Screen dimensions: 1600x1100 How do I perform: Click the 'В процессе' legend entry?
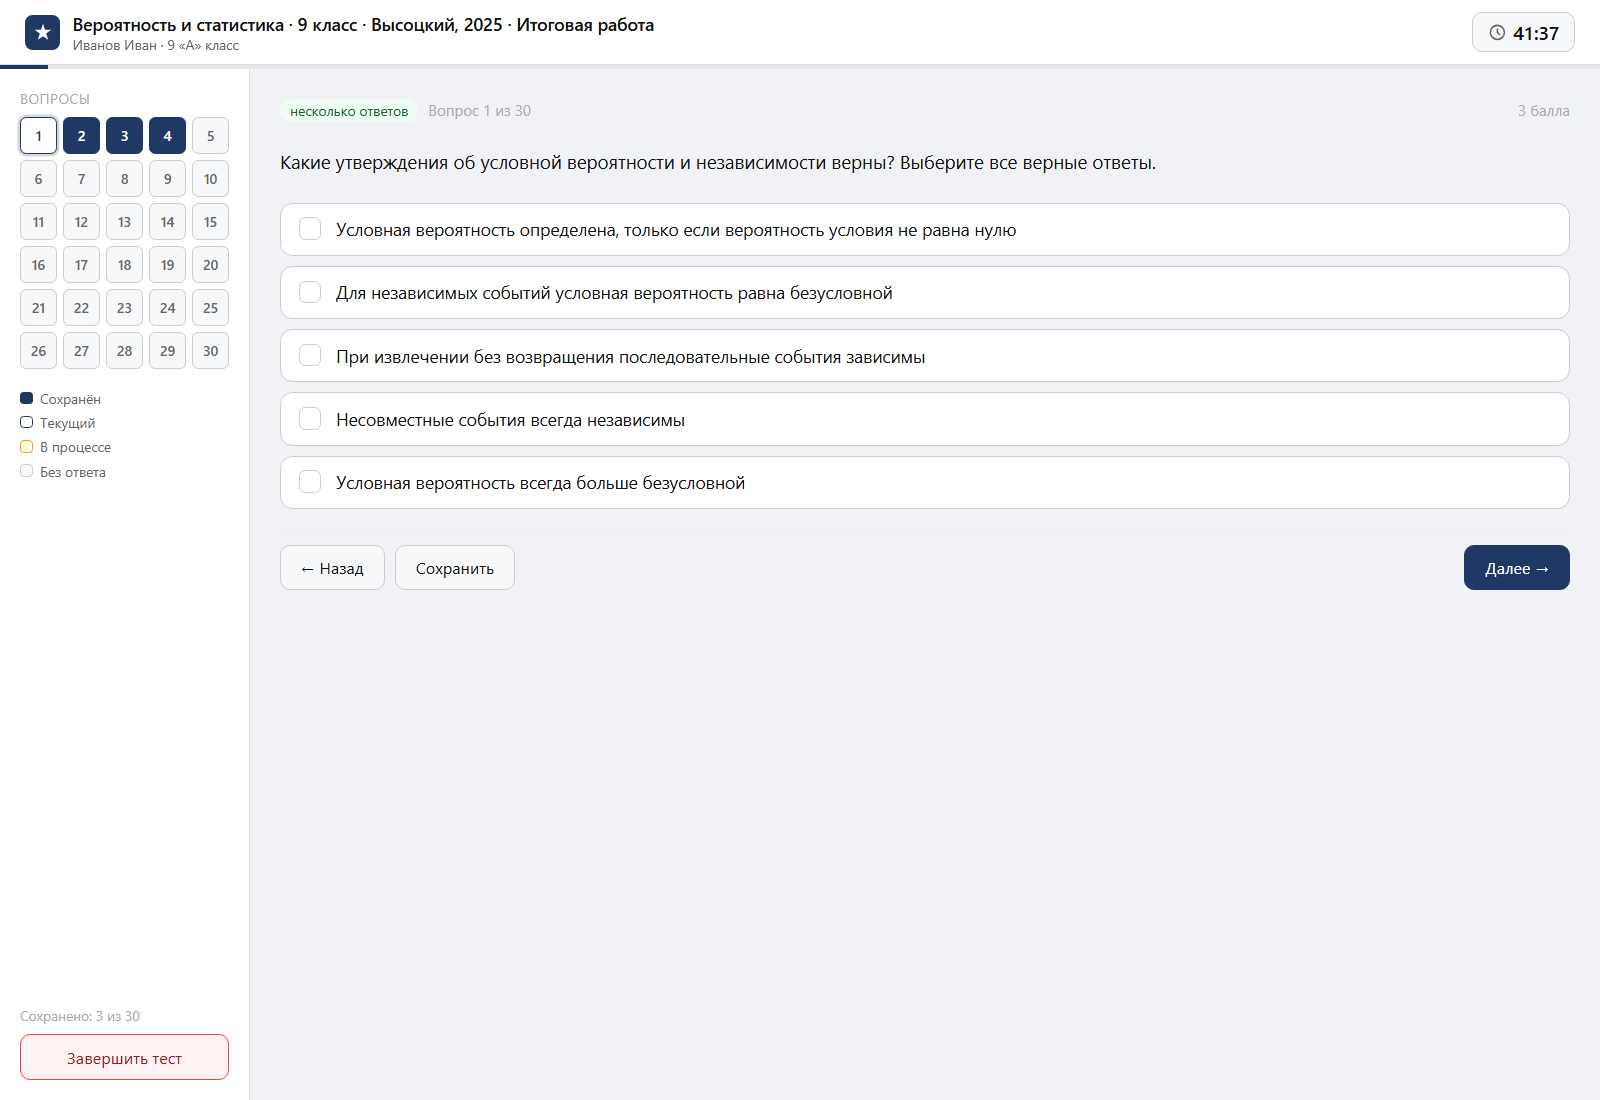(66, 447)
